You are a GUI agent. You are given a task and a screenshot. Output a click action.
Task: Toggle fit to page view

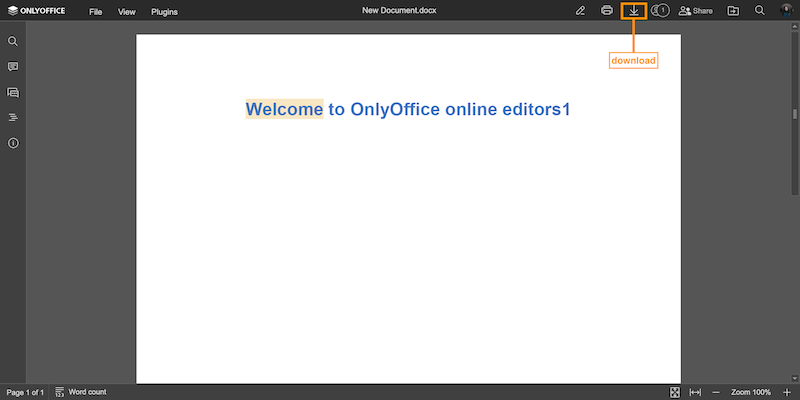coord(675,392)
